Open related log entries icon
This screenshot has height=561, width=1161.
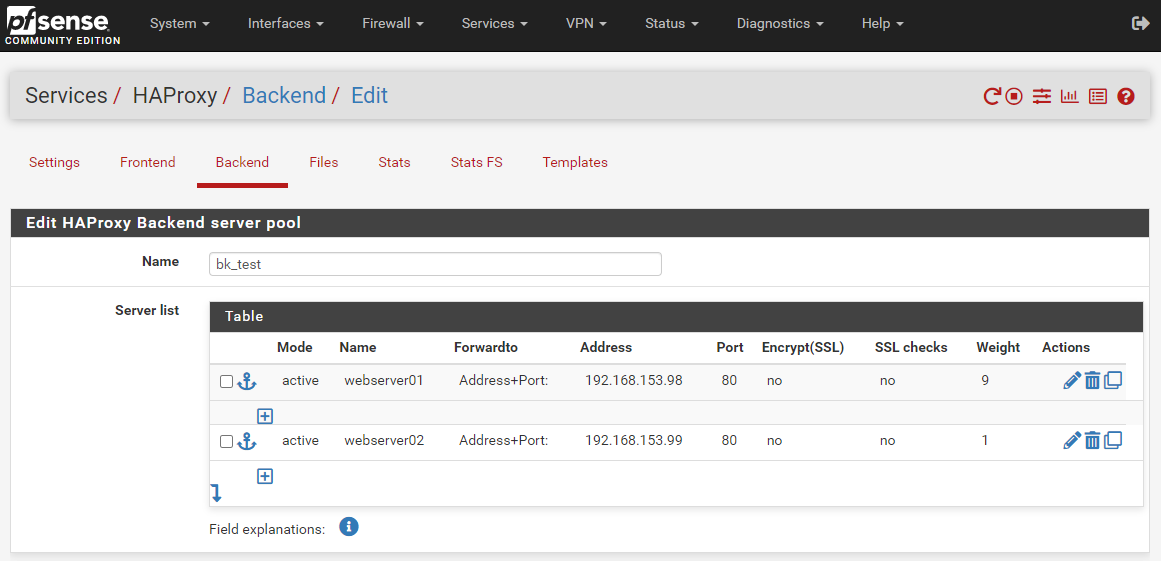(x=1097, y=96)
